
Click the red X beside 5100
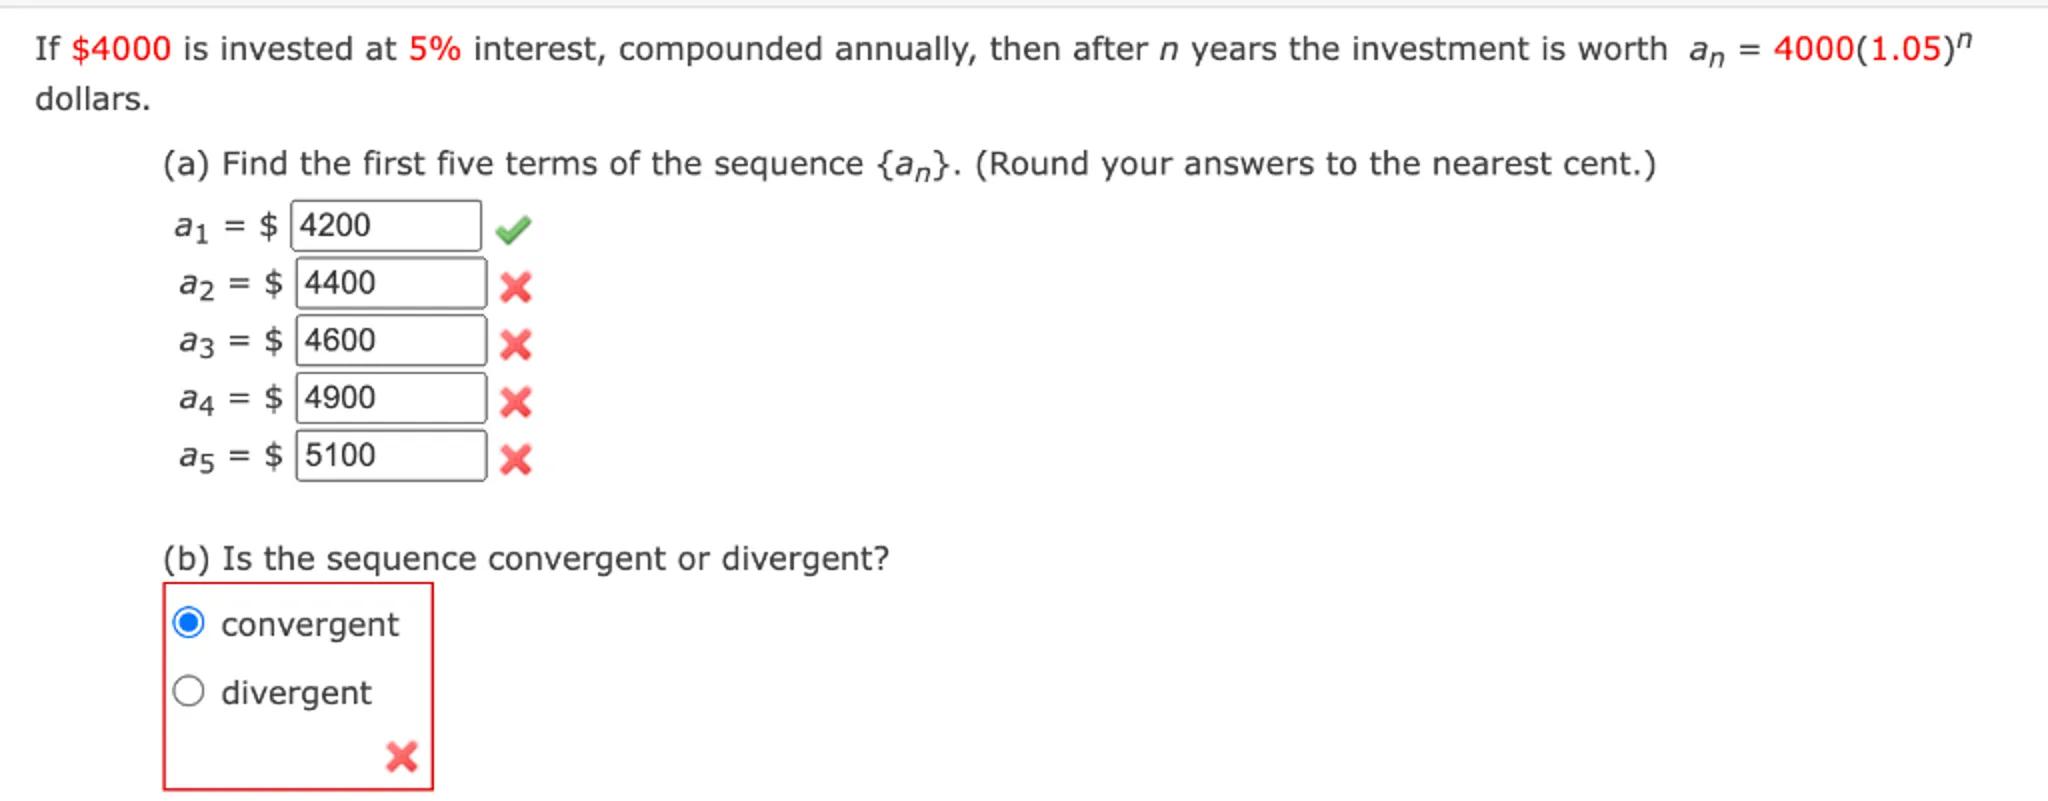click(x=515, y=460)
